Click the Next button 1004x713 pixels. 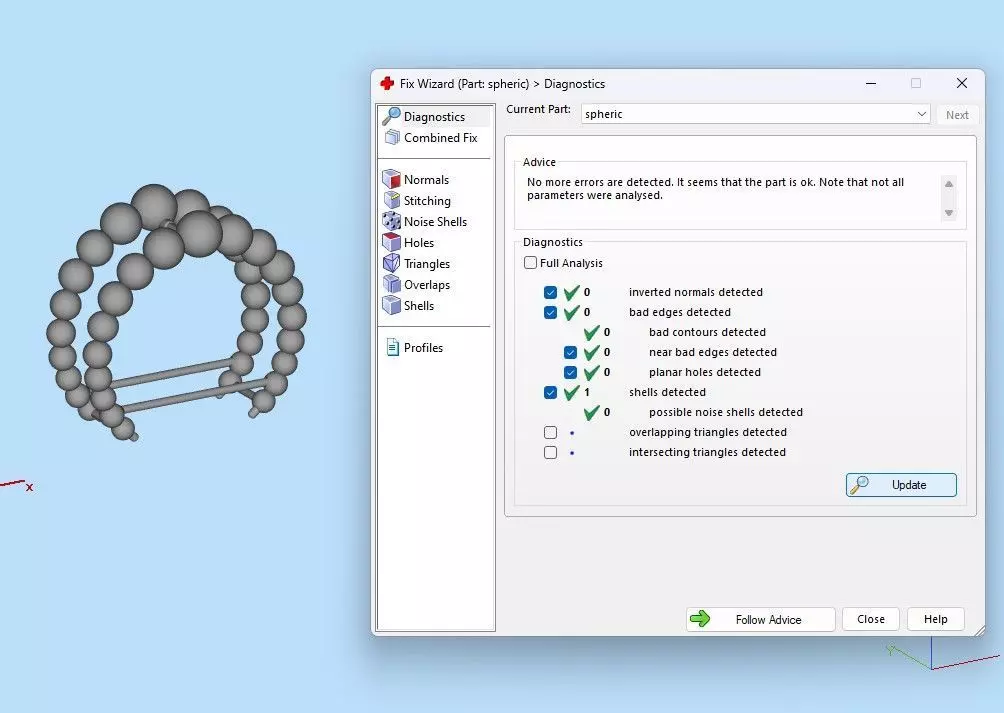957,115
